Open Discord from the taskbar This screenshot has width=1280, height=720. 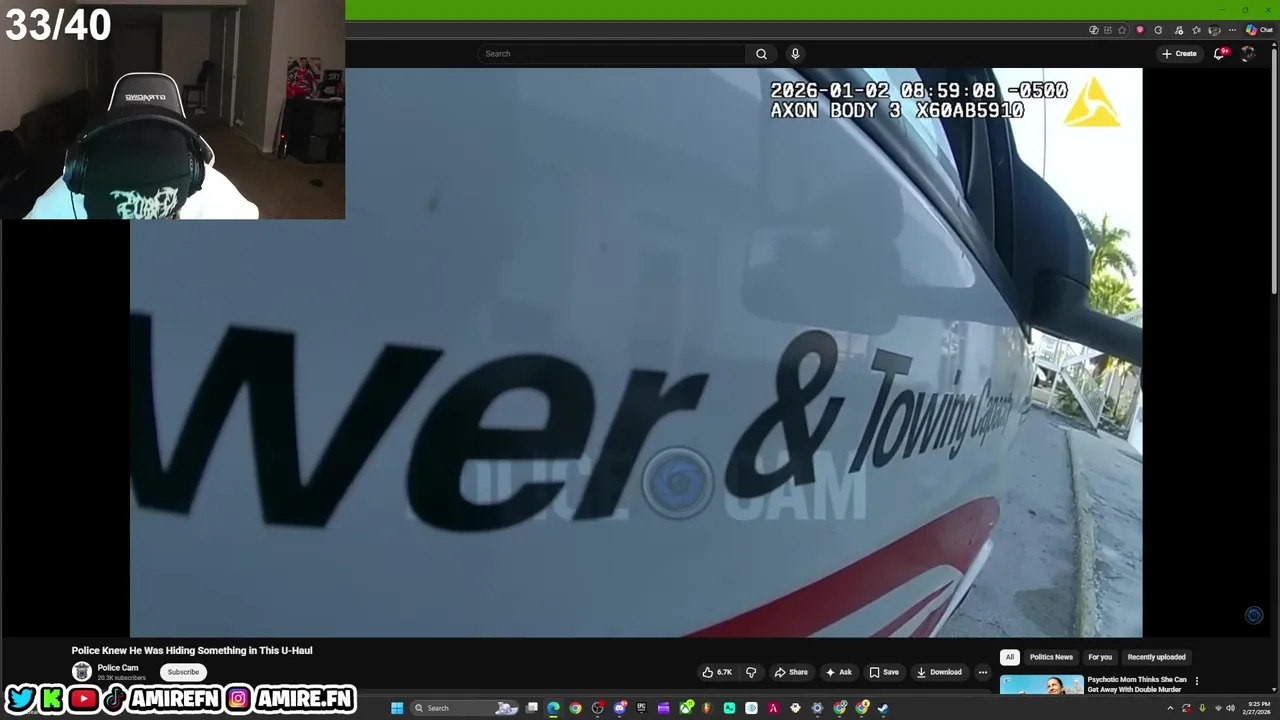(x=620, y=708)
